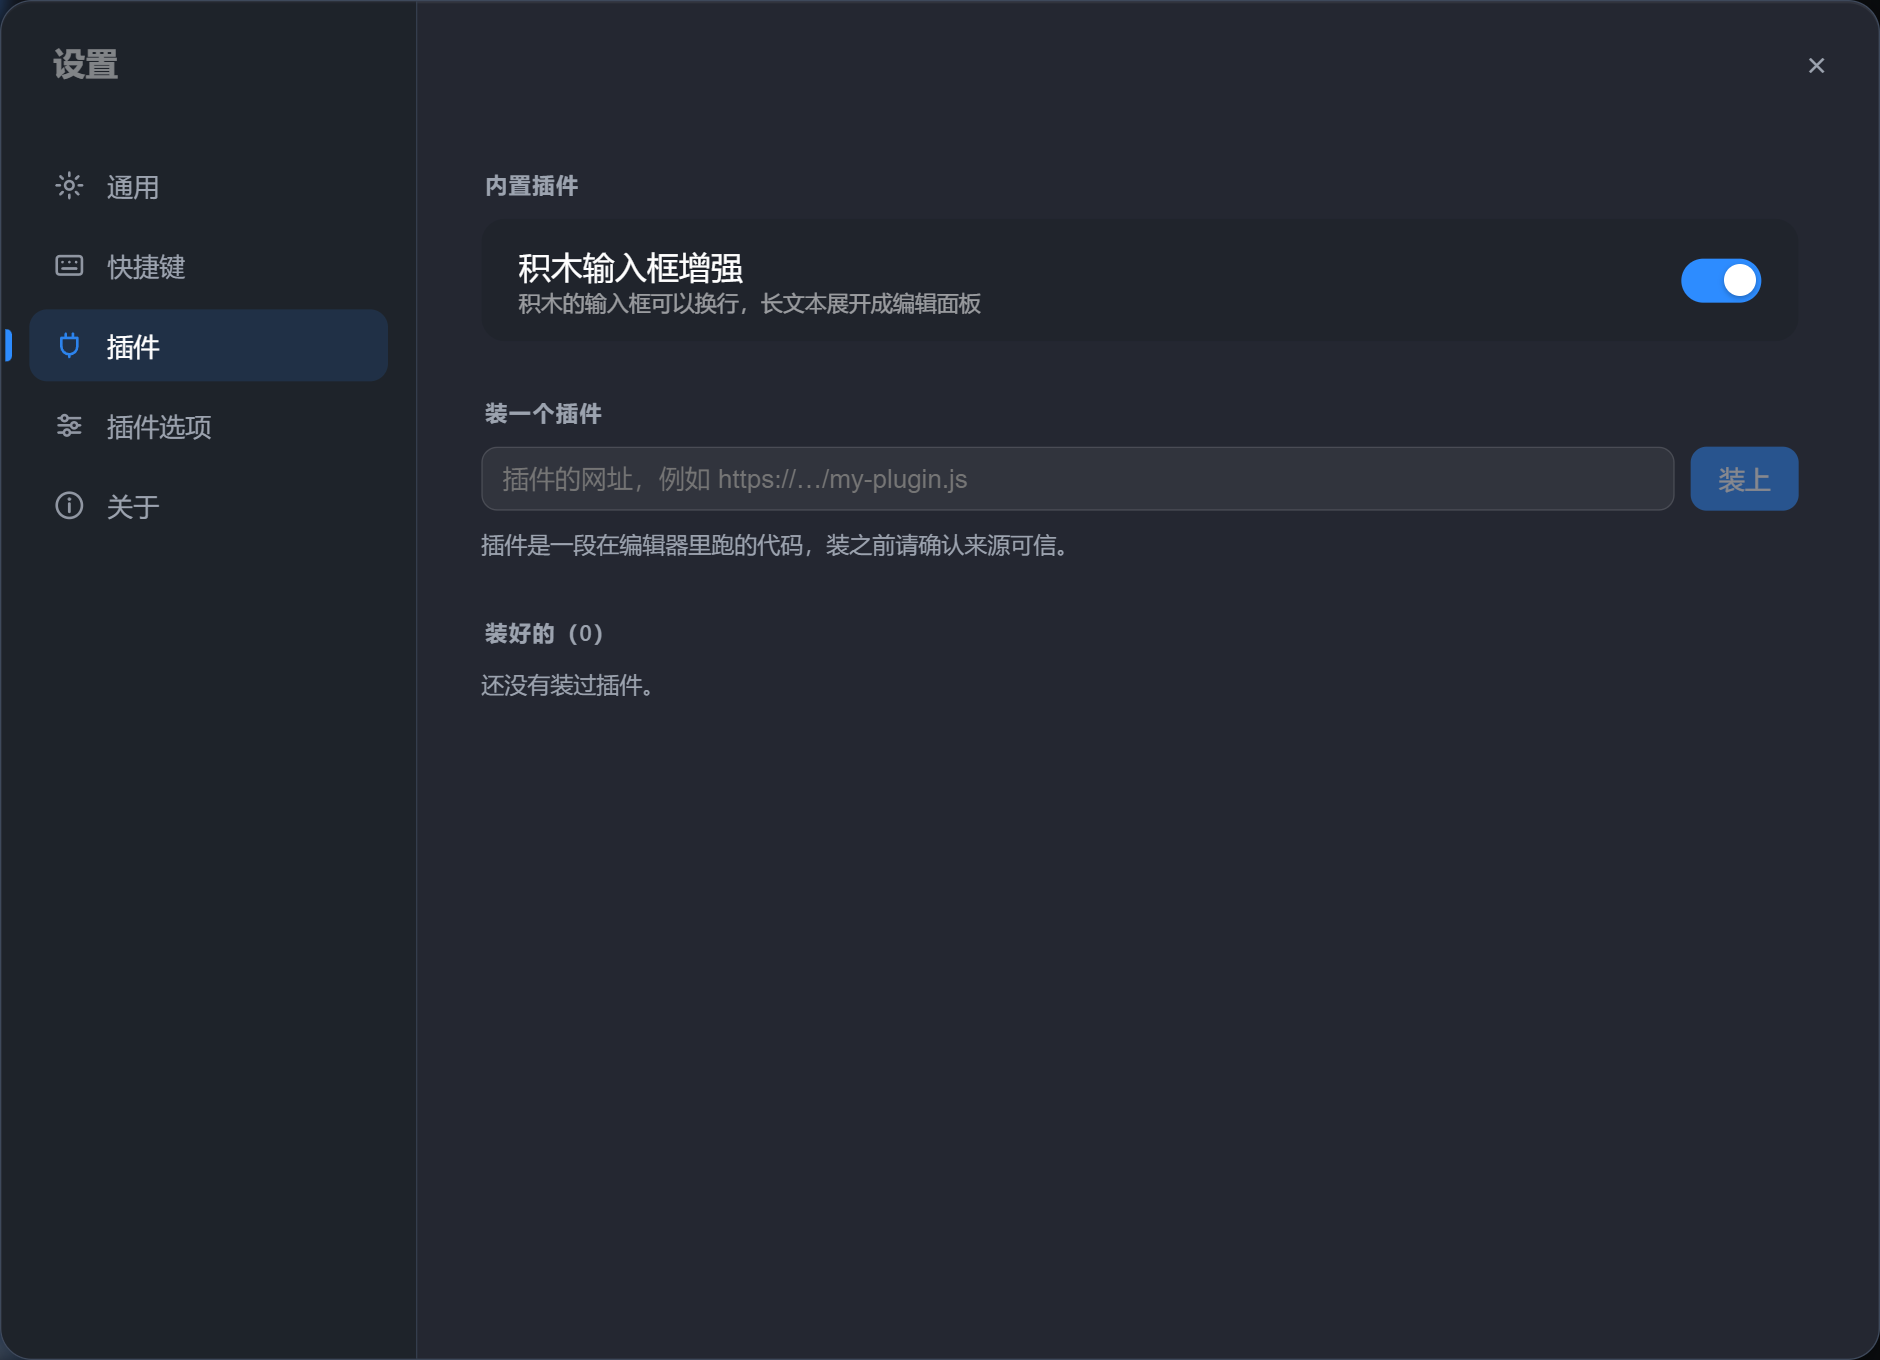Click the 还没有装过插件 message

[x=568, y=686]
